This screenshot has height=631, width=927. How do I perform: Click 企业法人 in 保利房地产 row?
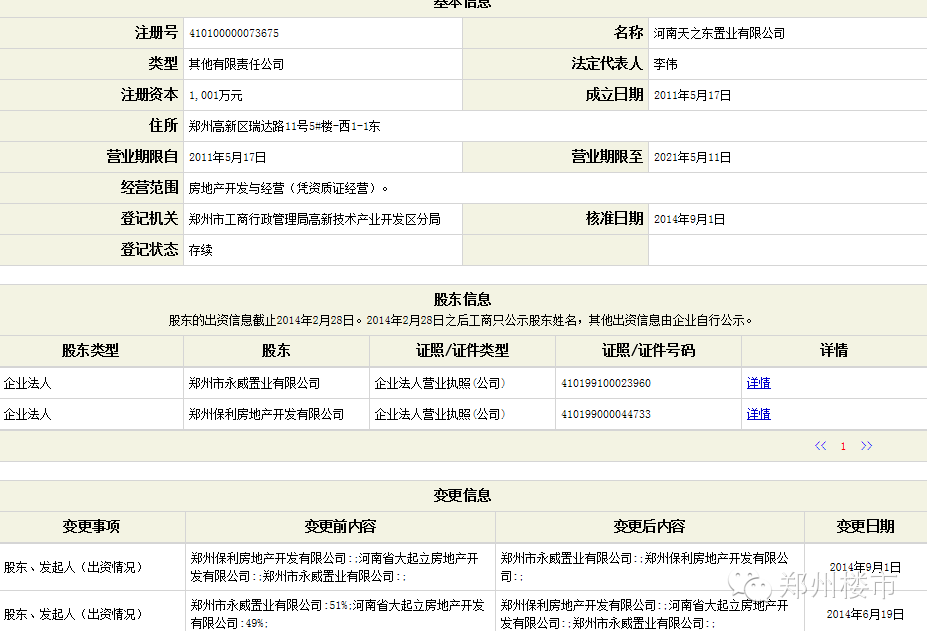[27, 414]
